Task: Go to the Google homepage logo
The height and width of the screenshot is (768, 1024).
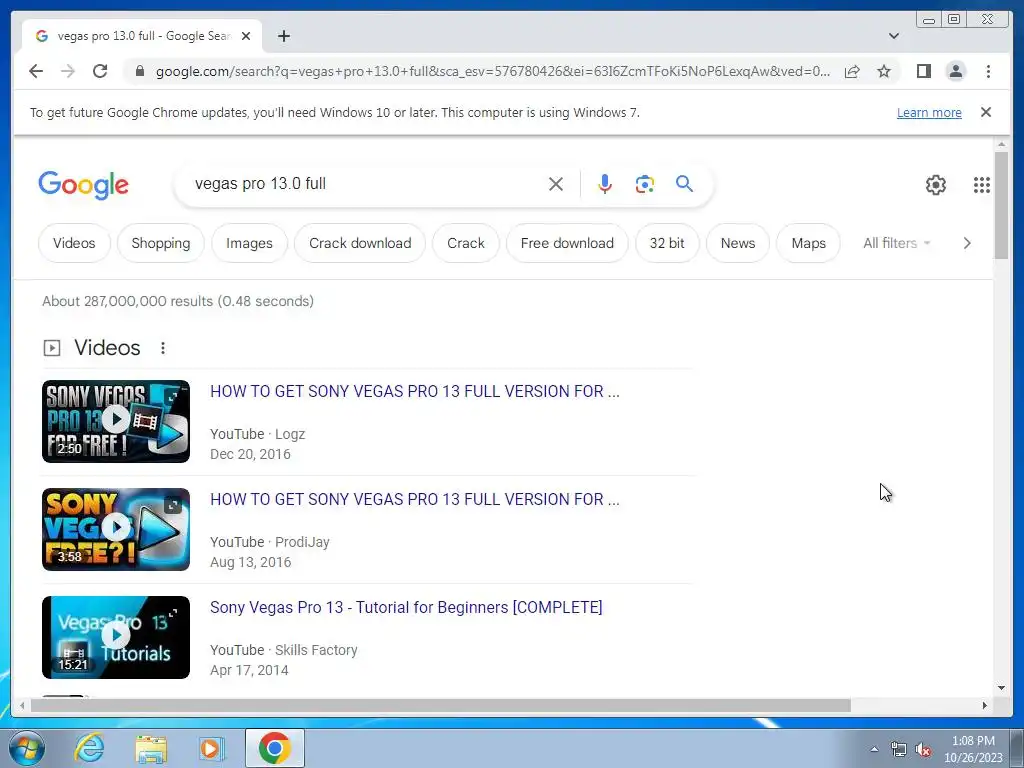Action: [84, 185]
